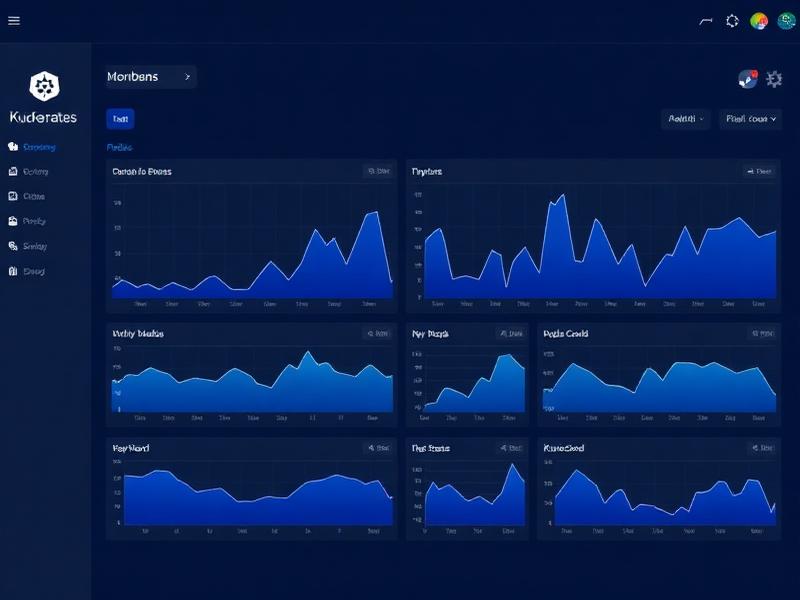Click the 'Ted Stans' chart title
800x600 pixels.
click(x=431, y=448)
